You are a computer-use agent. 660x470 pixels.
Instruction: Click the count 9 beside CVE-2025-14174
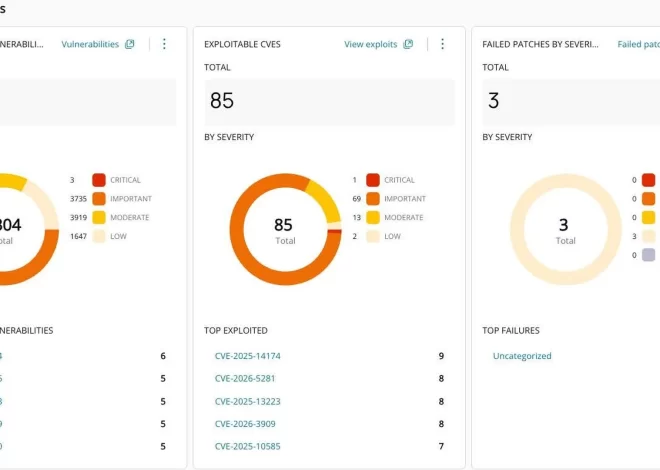(441, 356)
